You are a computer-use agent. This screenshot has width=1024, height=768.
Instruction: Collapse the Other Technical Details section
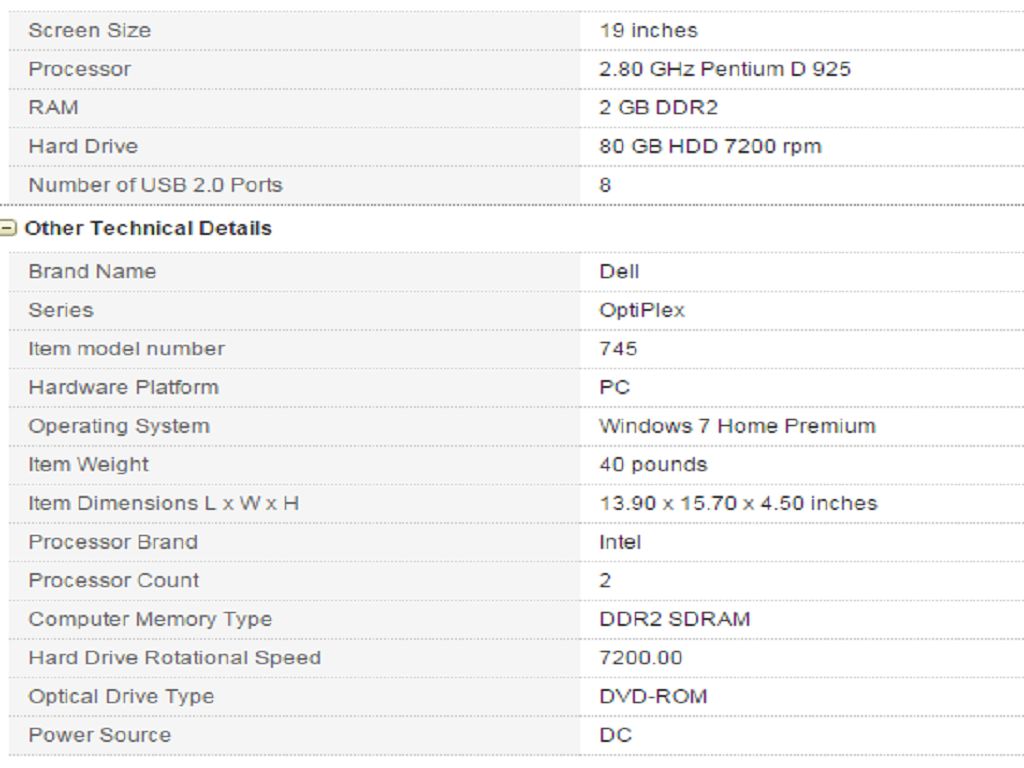click(8, 228)
